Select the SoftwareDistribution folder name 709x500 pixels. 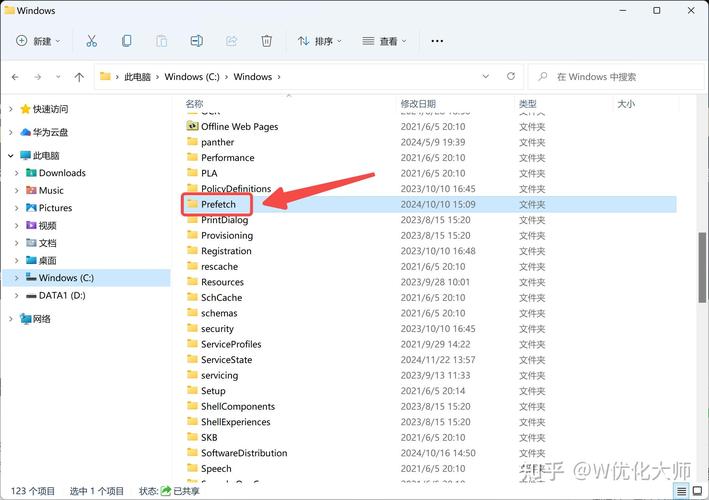[x=244, y=453]
